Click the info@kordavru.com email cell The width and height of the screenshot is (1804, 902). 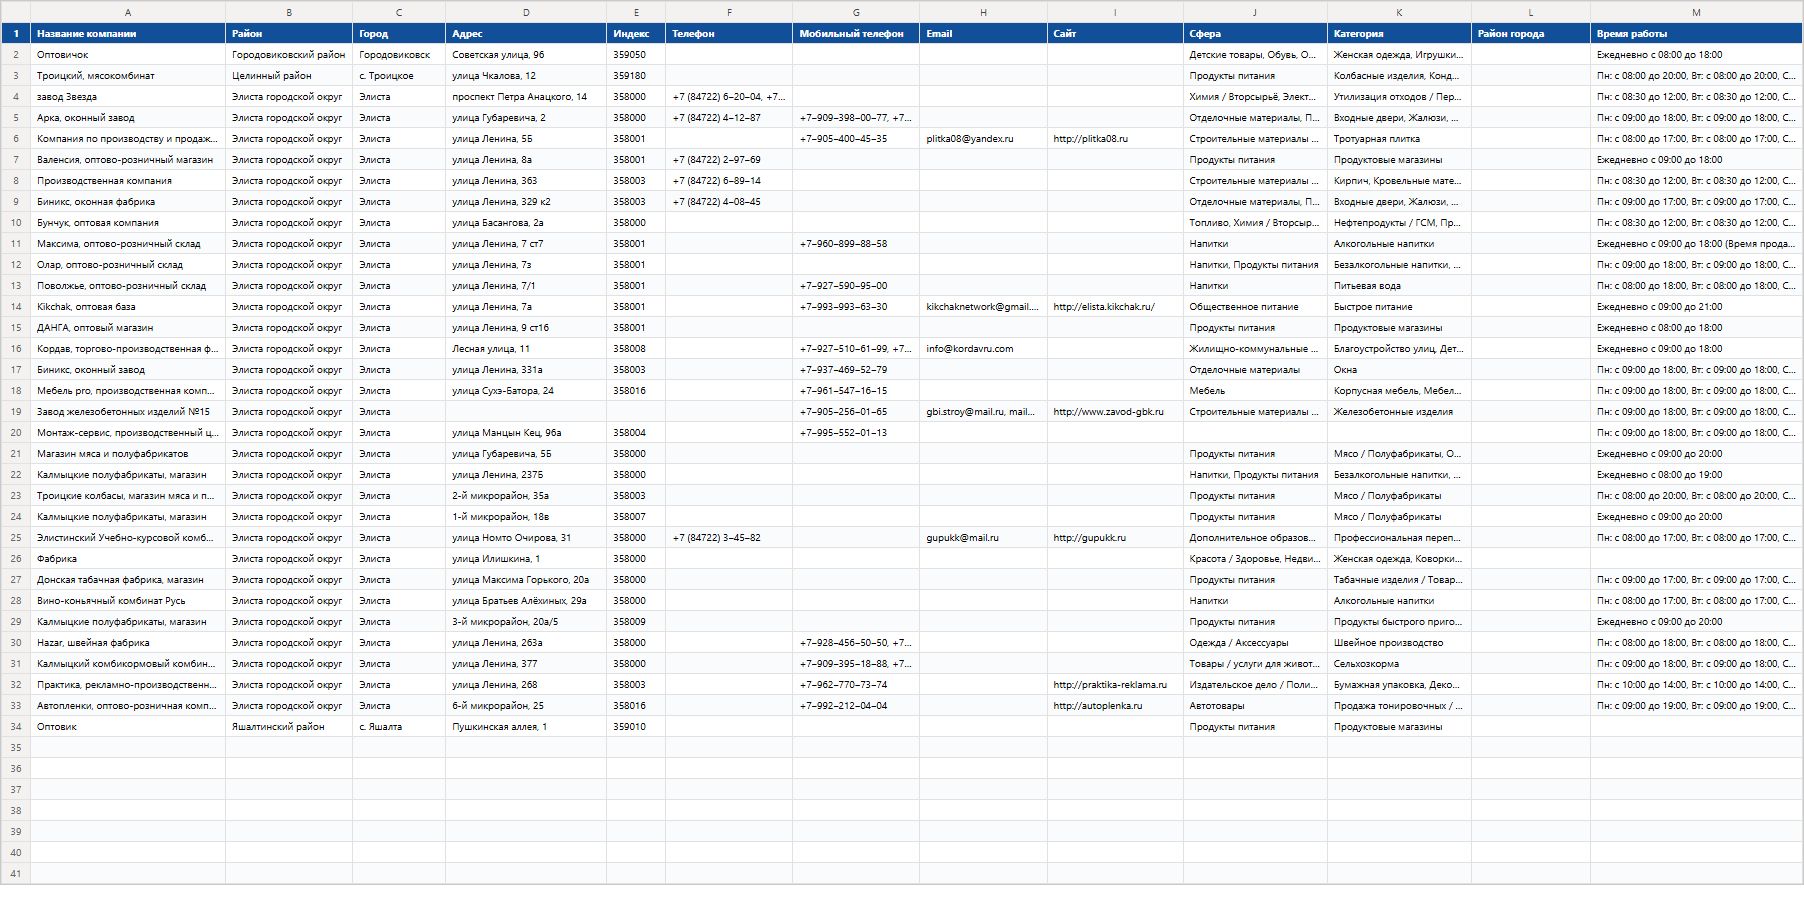click(x=983, y=349)
